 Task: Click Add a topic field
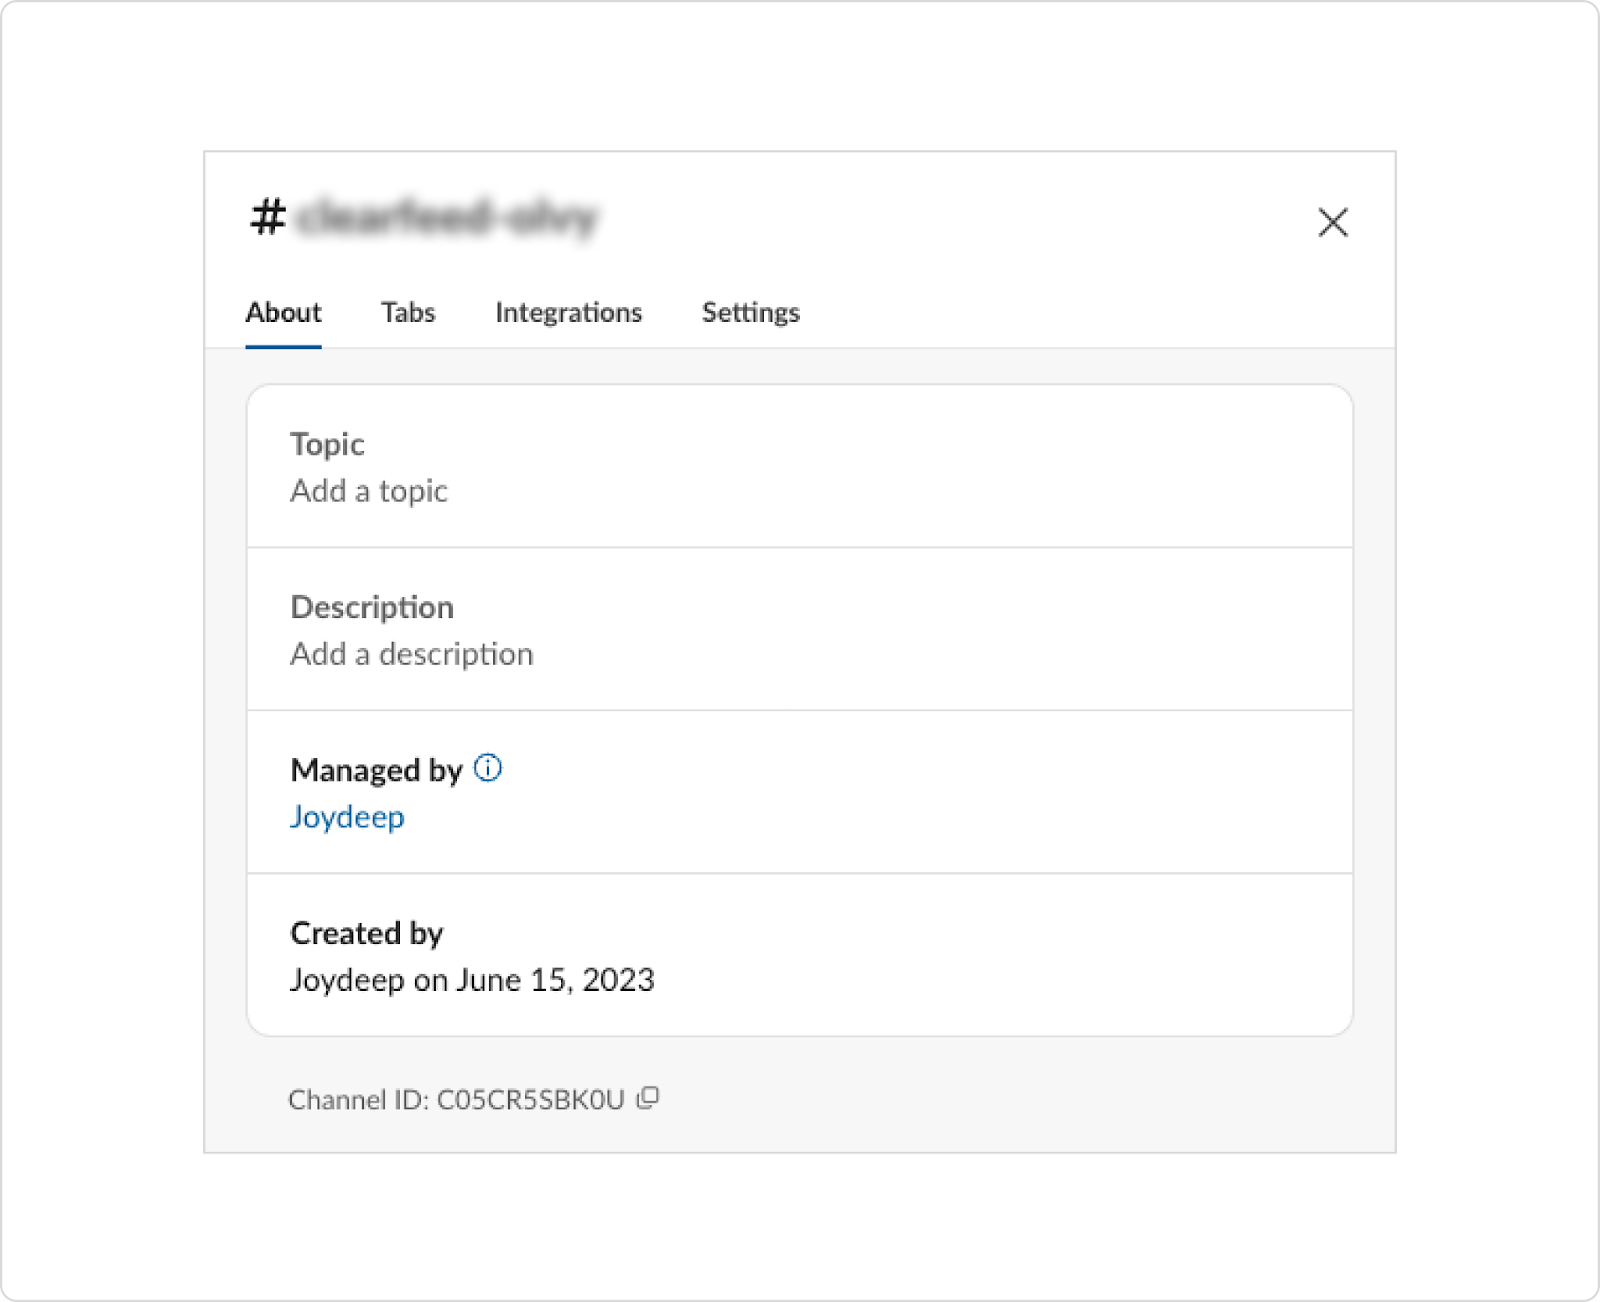(369, 490)
